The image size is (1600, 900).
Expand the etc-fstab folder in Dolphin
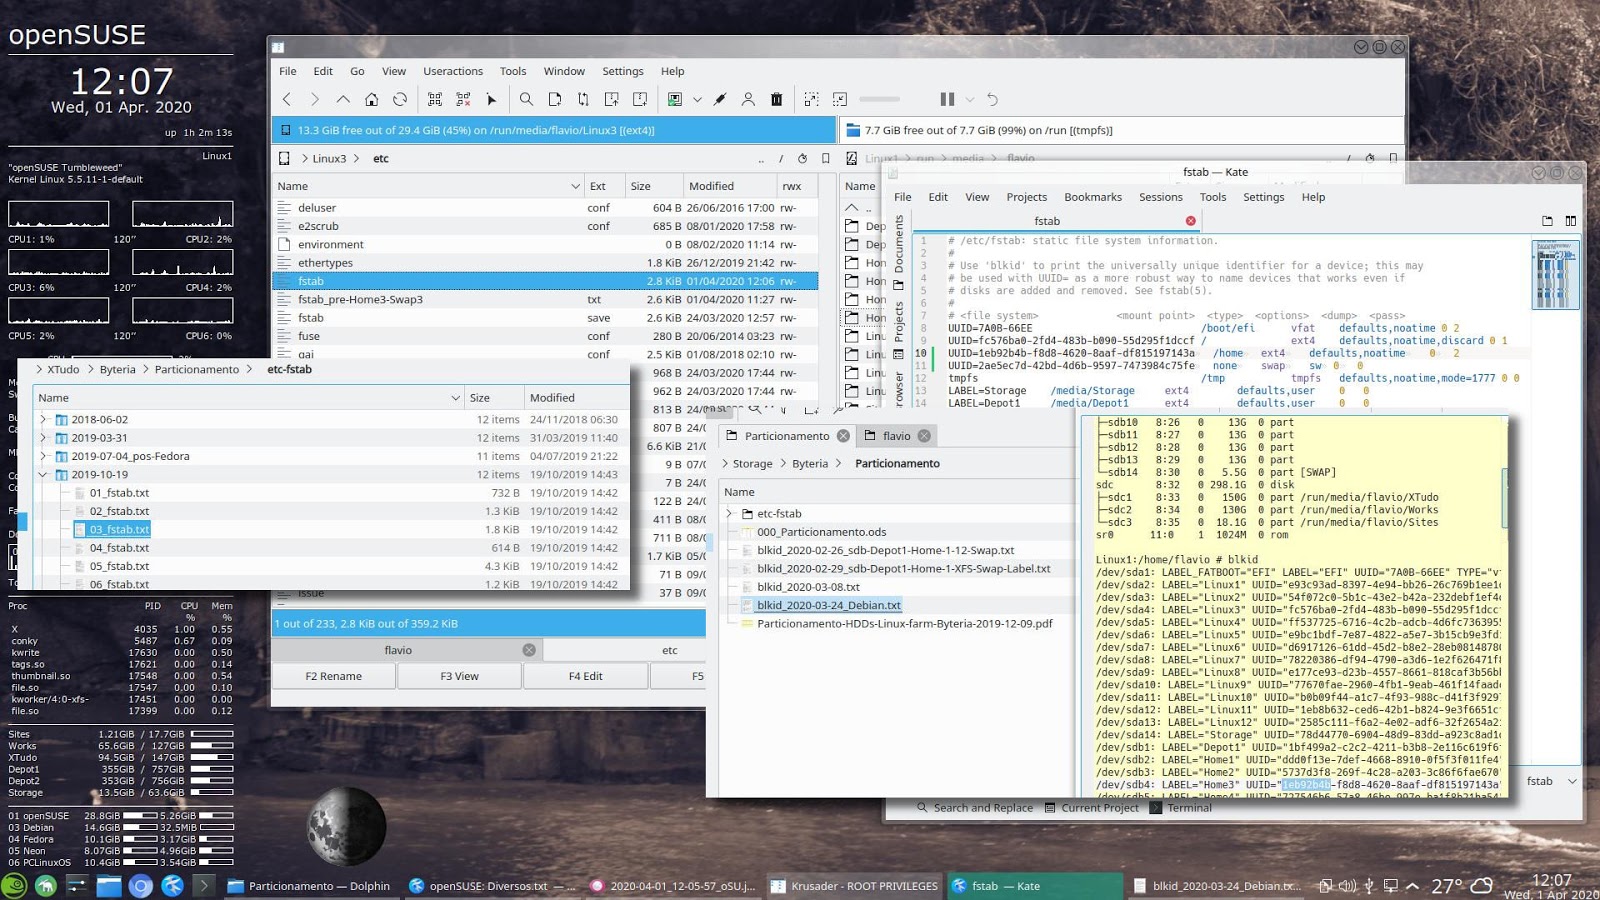click(x=729, y=514)
